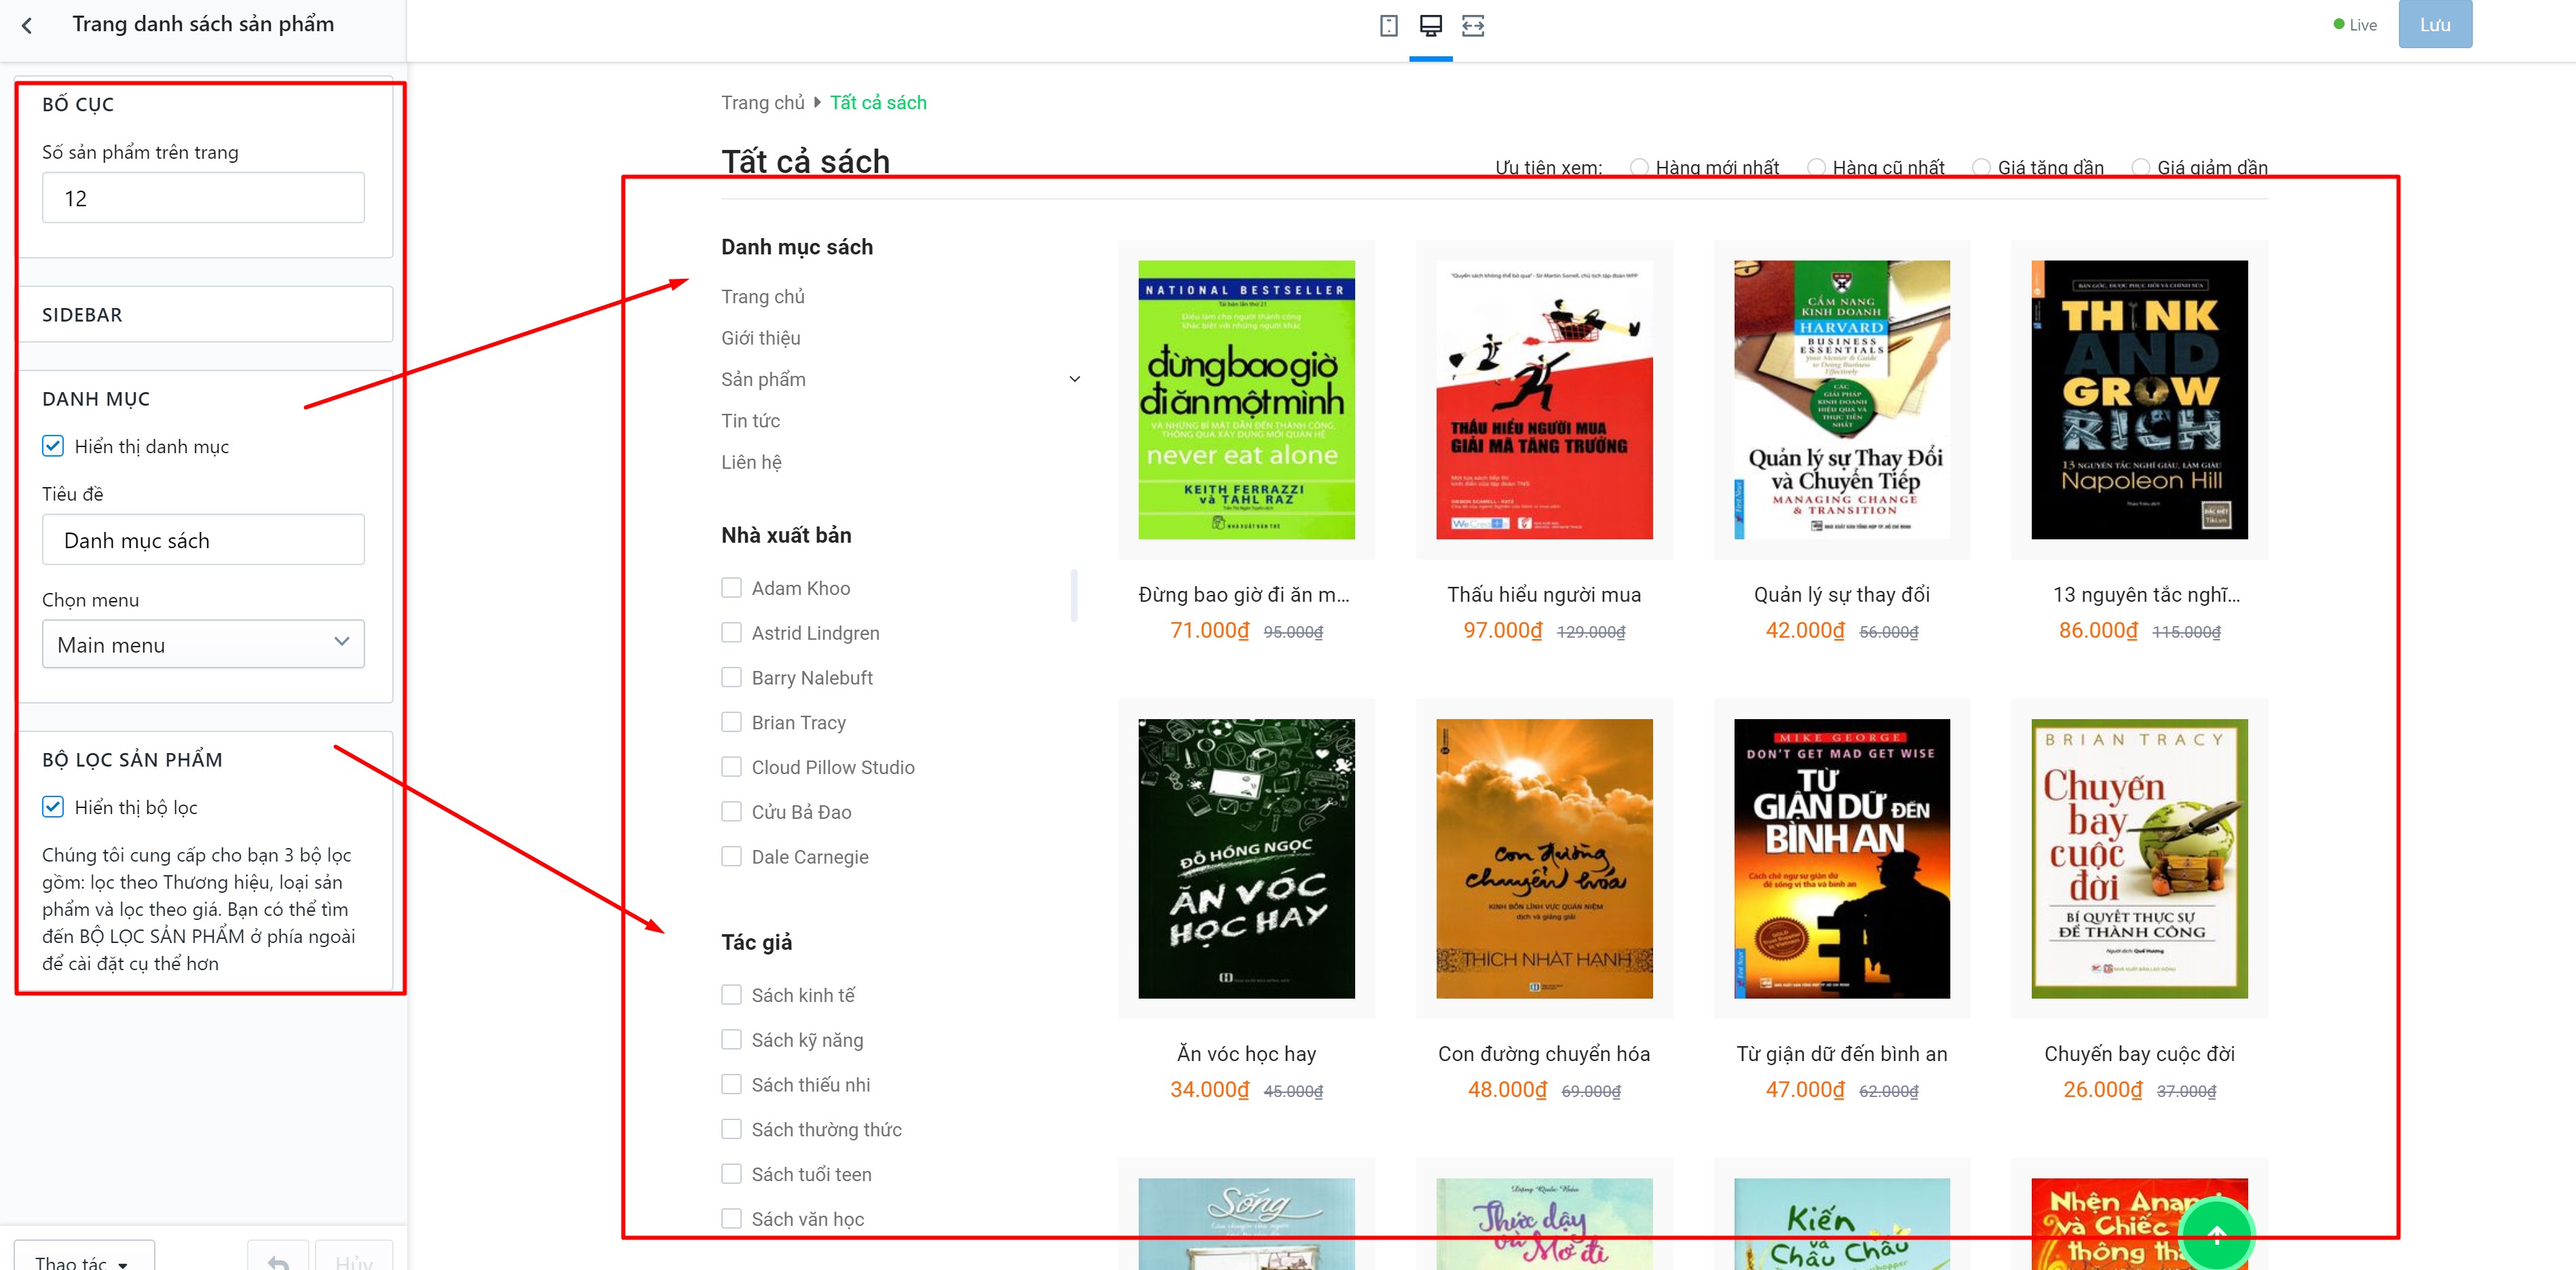
Task: Go back using the left arrow icon
Action: [x=27, y=26]
